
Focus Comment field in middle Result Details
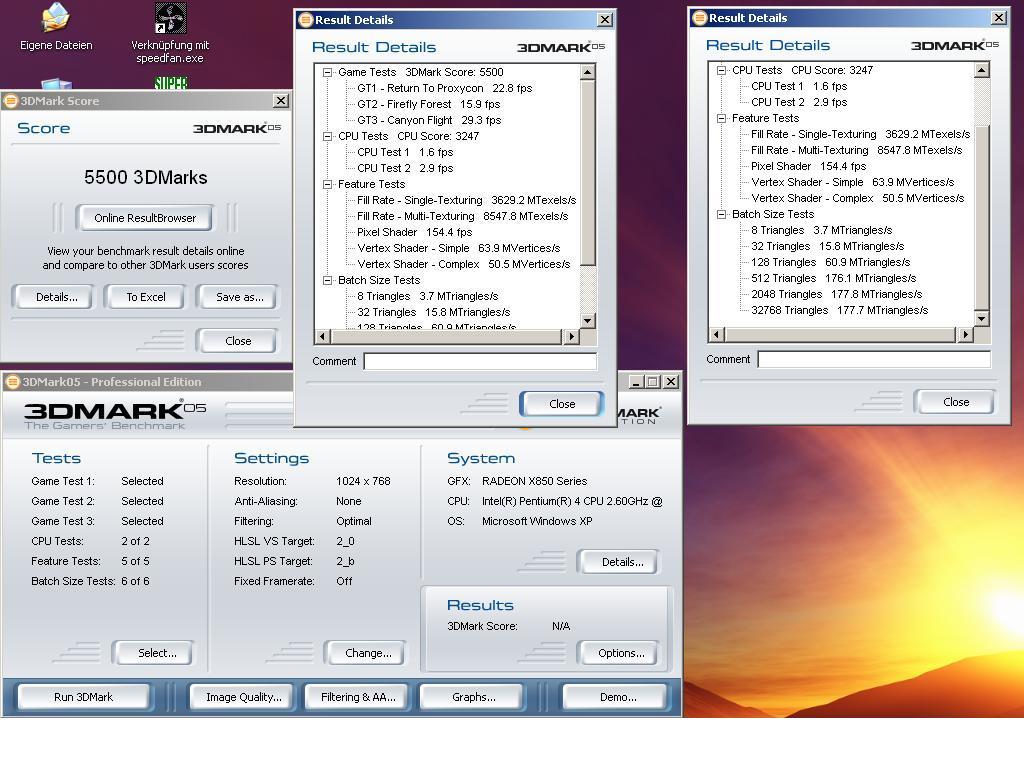coord(480,361)
